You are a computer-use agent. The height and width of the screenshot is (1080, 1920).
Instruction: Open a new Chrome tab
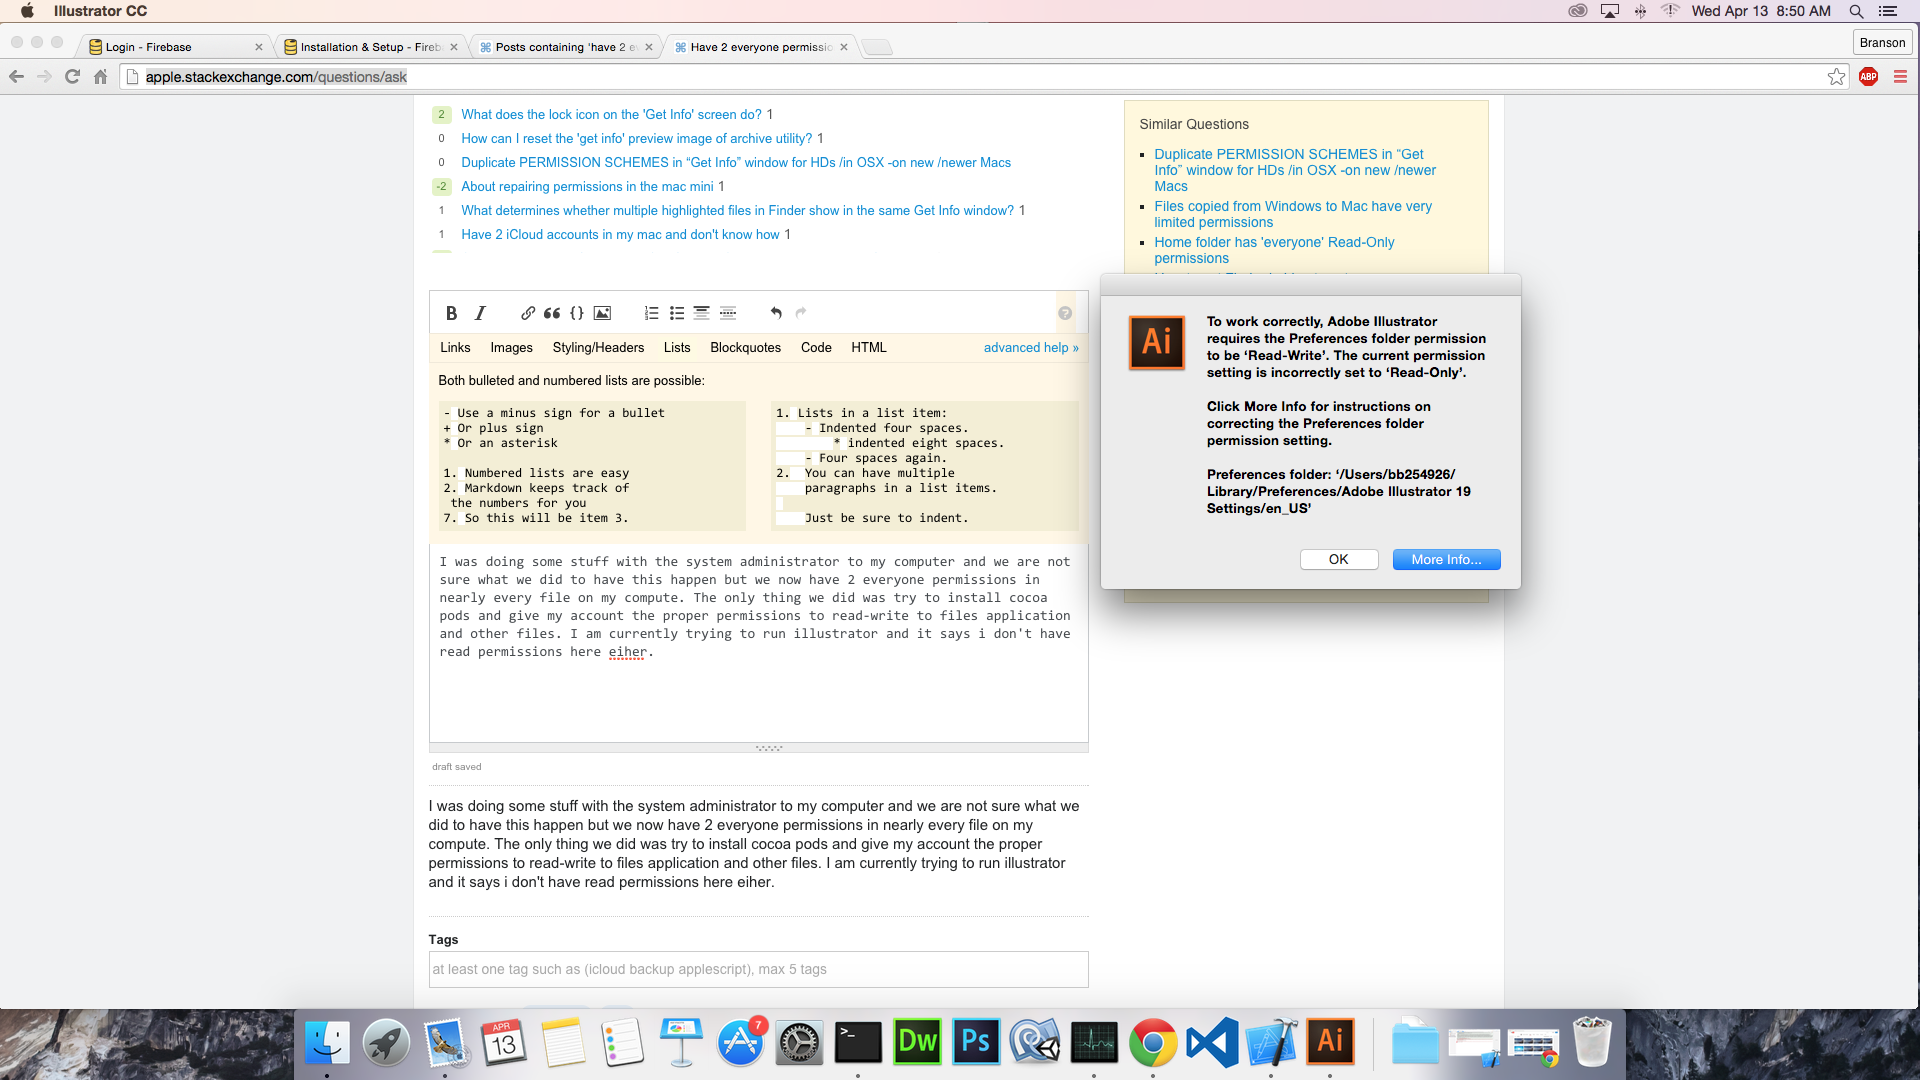coord(876,47)
